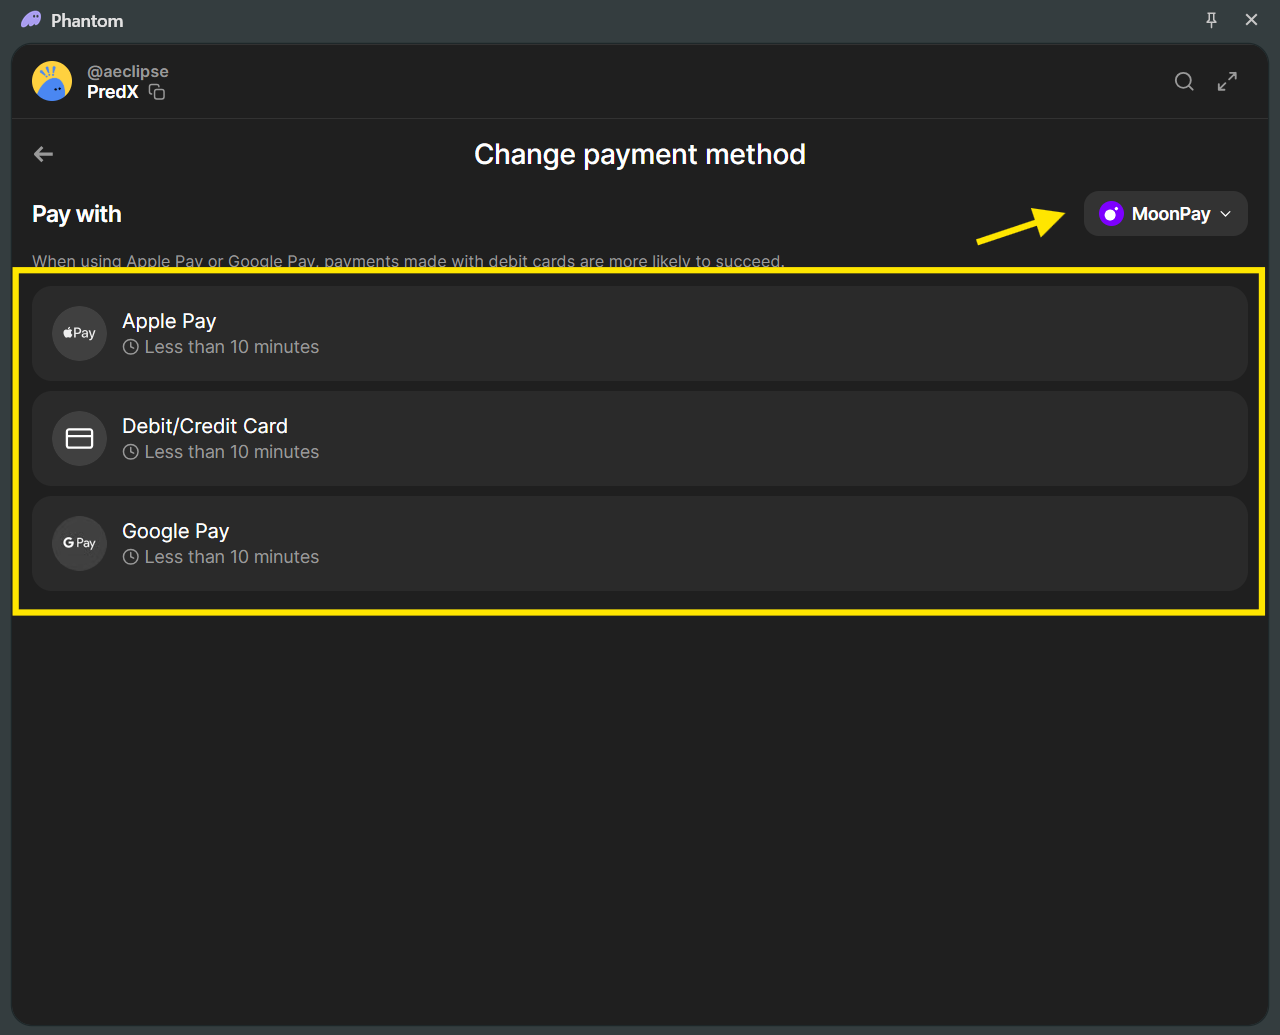Open the MoonPay provider dropdown
Screen dimensions: 1280x1035
1165,214
